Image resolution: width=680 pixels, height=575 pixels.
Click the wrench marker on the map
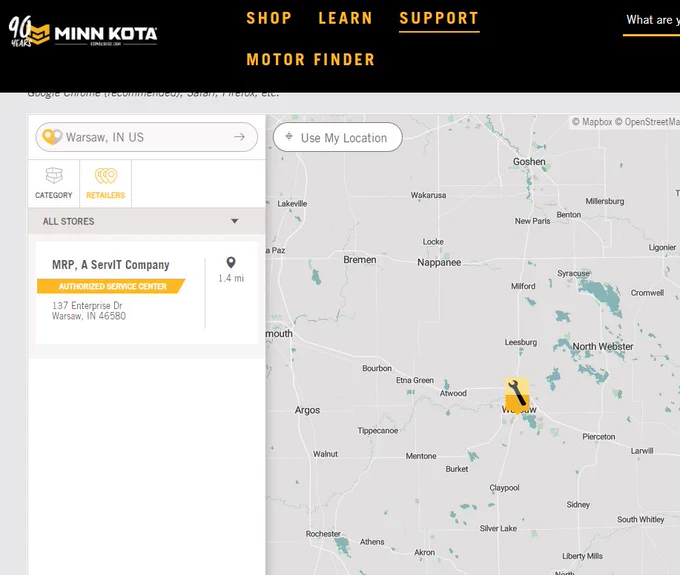tap(517, 395)
